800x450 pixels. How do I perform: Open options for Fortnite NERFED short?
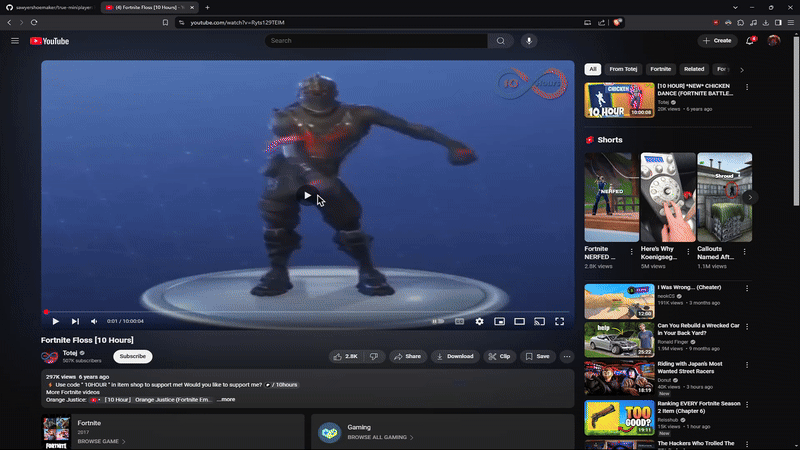pos(631,252)
